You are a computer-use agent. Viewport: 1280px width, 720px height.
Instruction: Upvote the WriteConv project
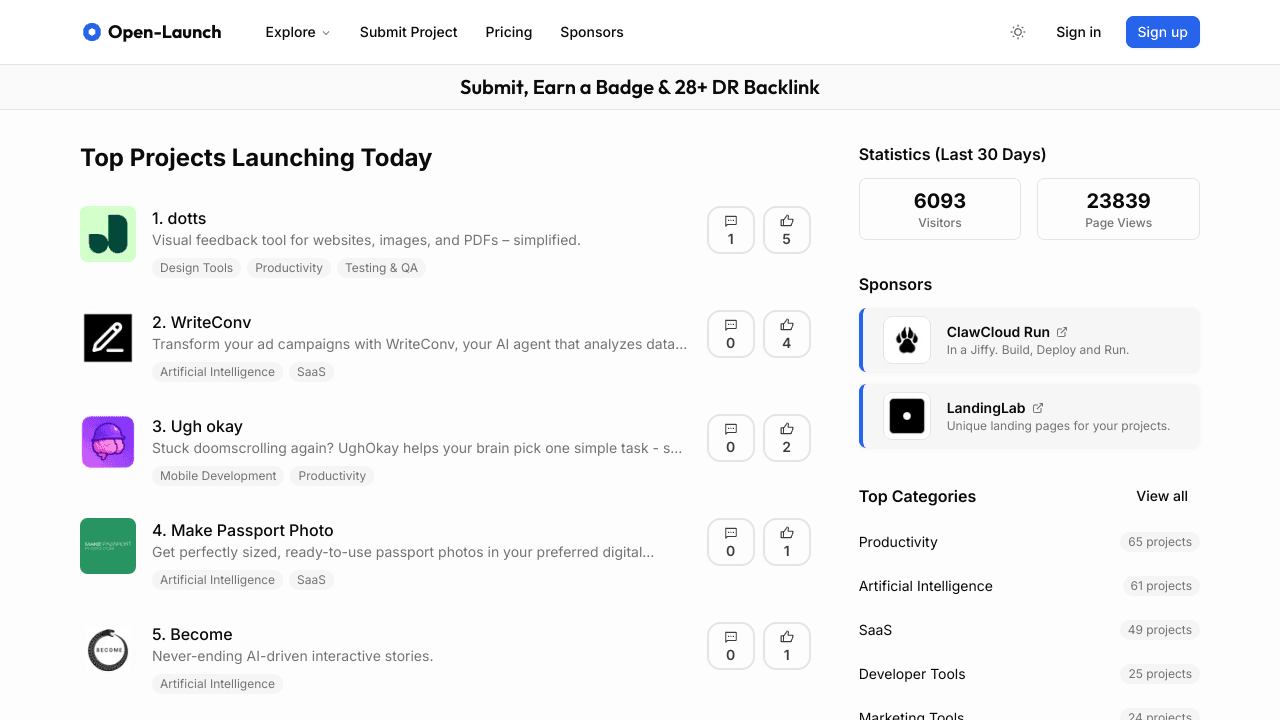[x=787, y=334]
